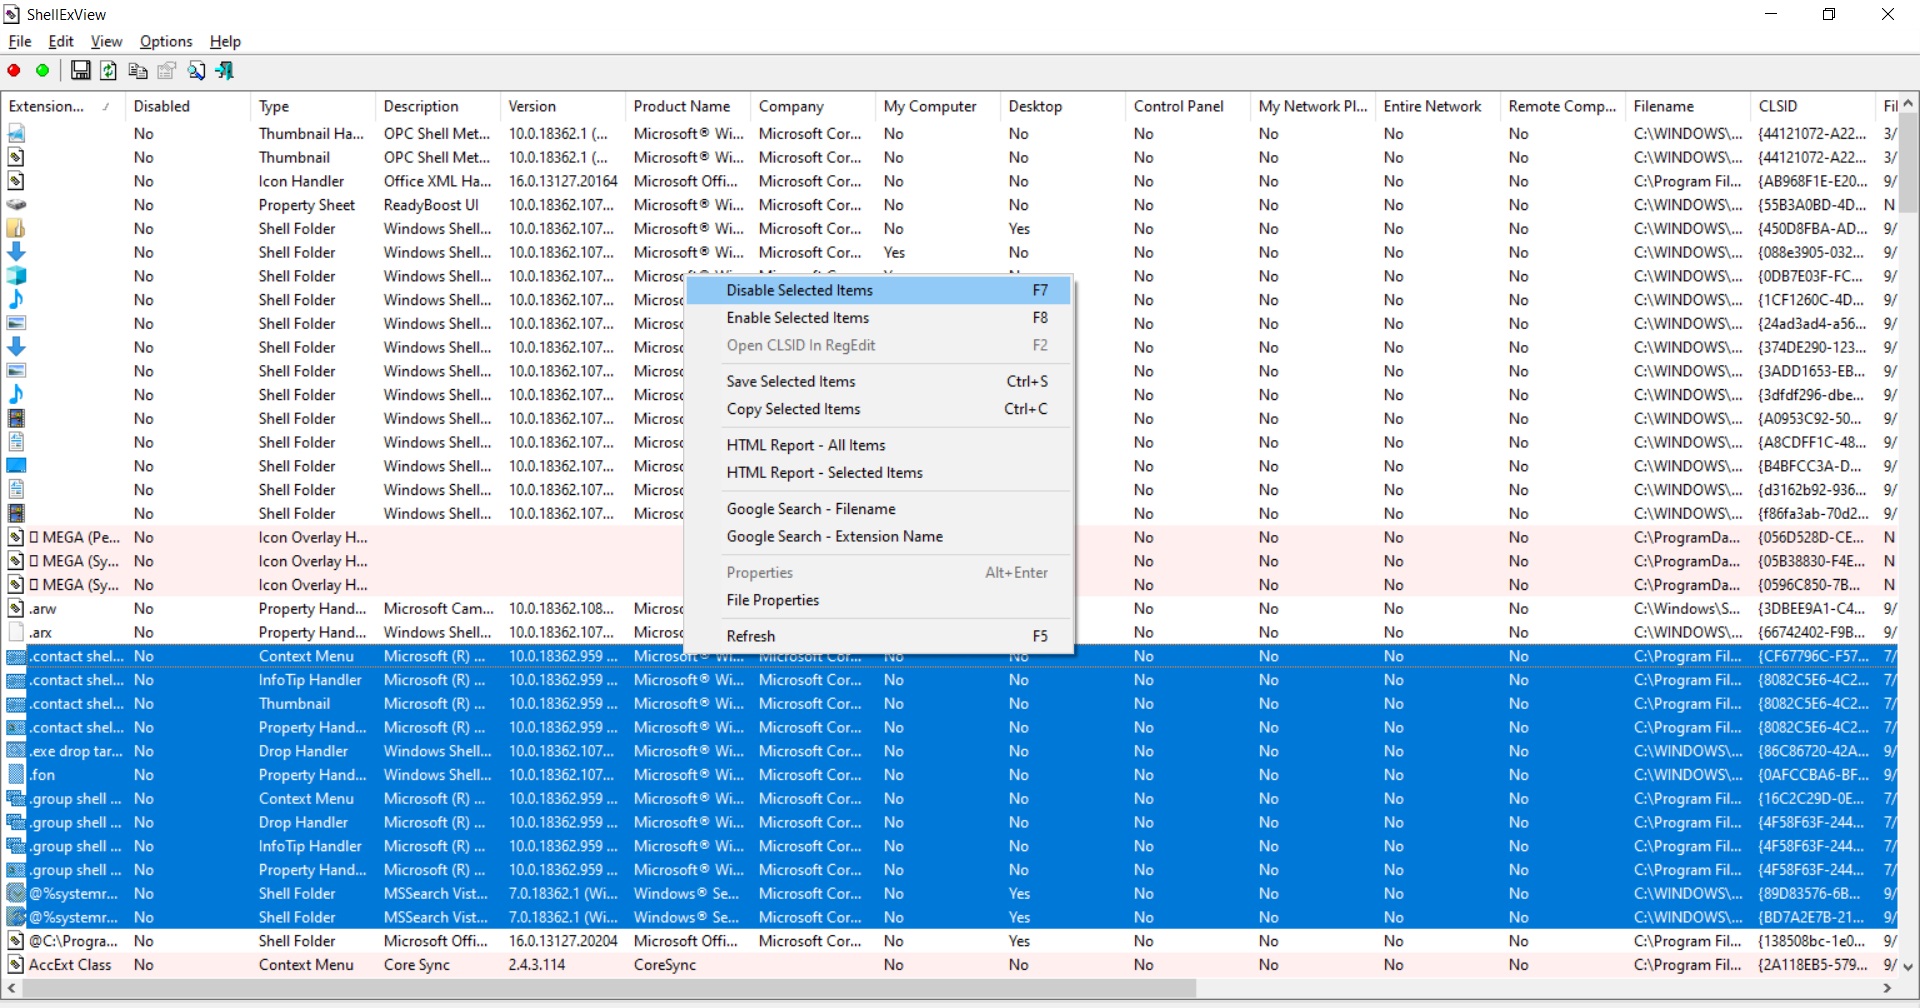This screenshot has width=1920, height=1008.
Task: Click the Refresh document toolbar icon
Action: pos(108,70)
